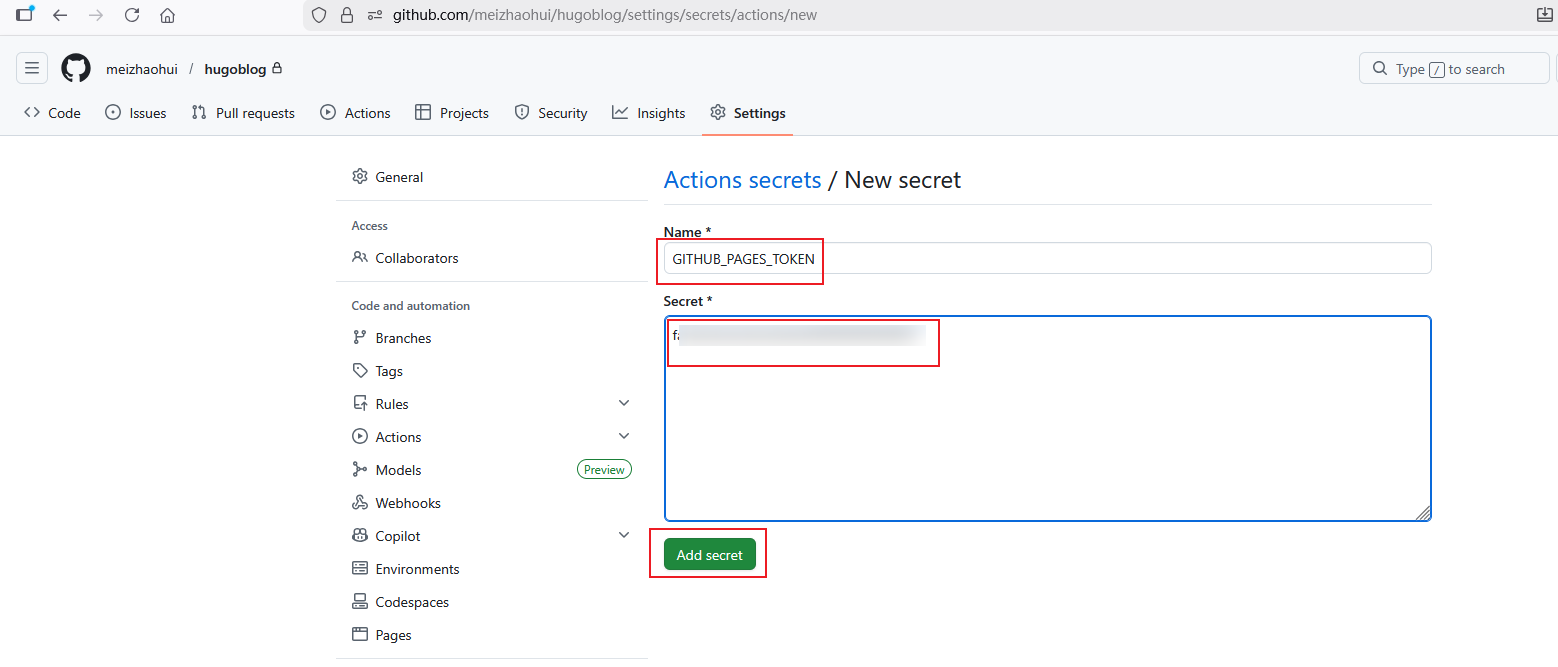
Task: Expand the Actions sidebar section chevron
Action: pyautogui.click(x=624, y=436)
